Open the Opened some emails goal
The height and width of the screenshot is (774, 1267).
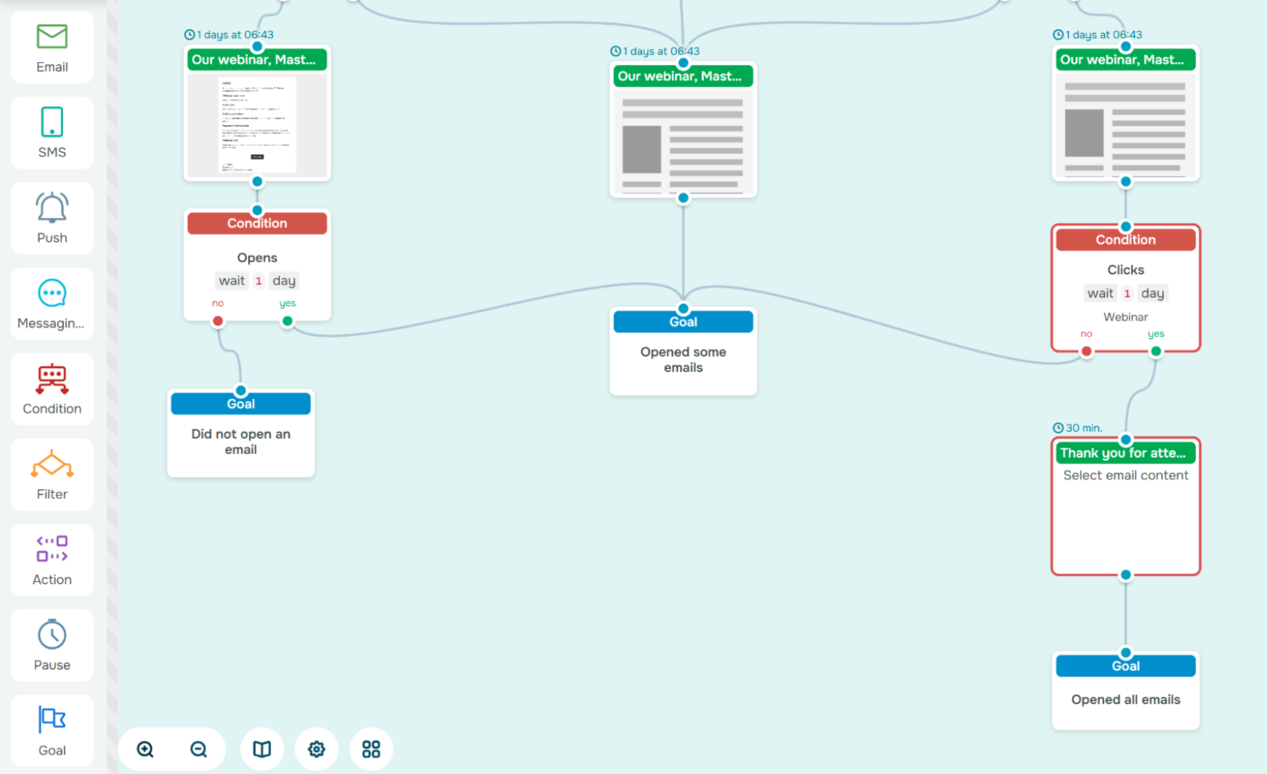683,351
